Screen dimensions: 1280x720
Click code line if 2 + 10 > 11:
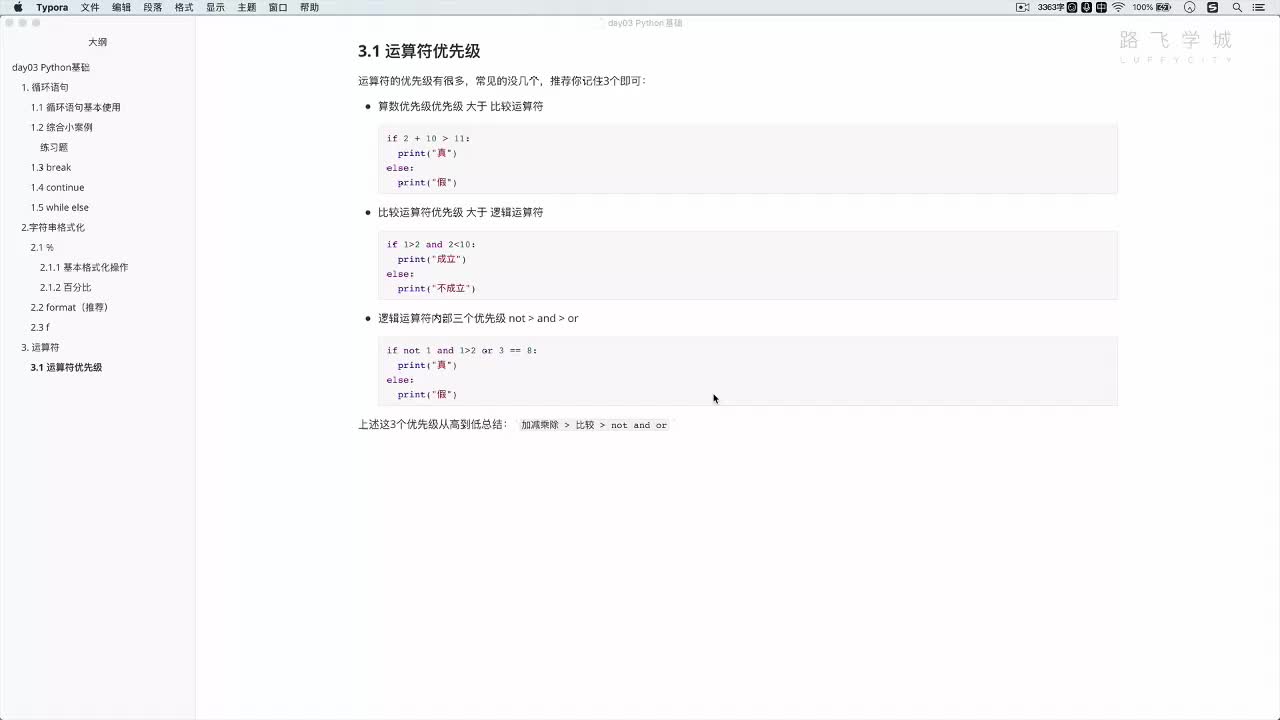click(428, 138)
